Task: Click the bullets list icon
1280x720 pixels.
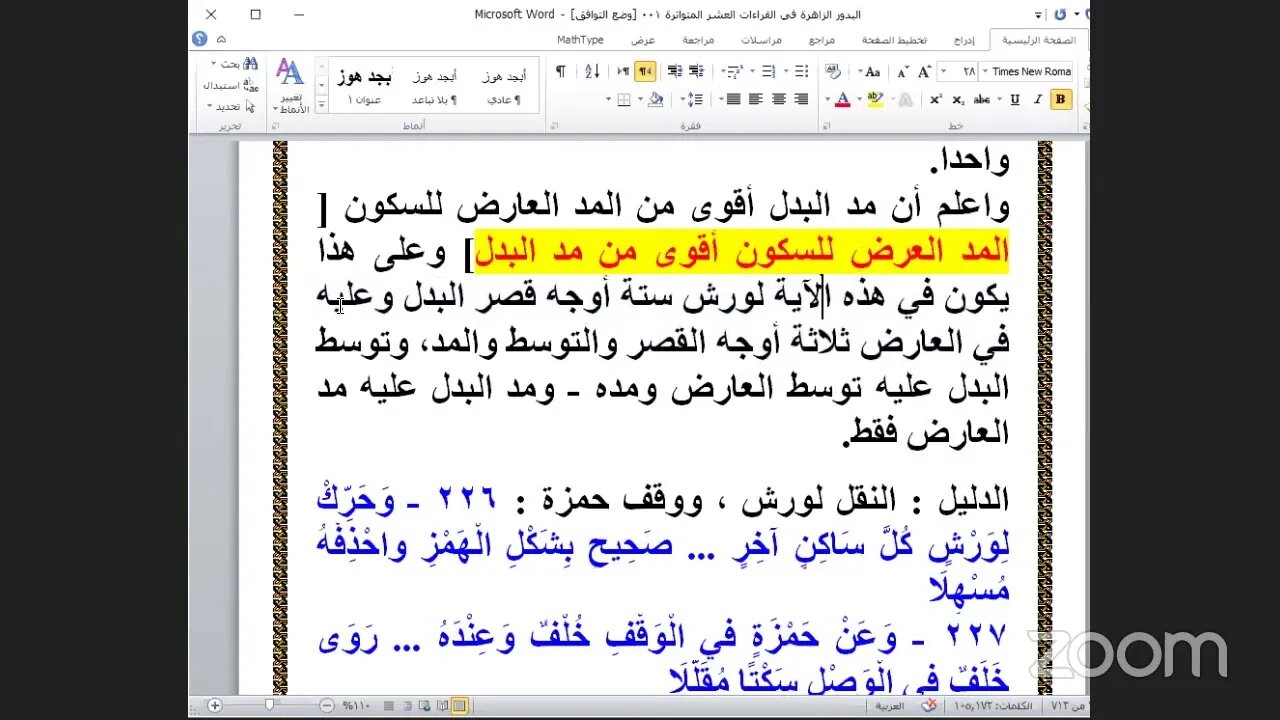Action: (802, 71)
